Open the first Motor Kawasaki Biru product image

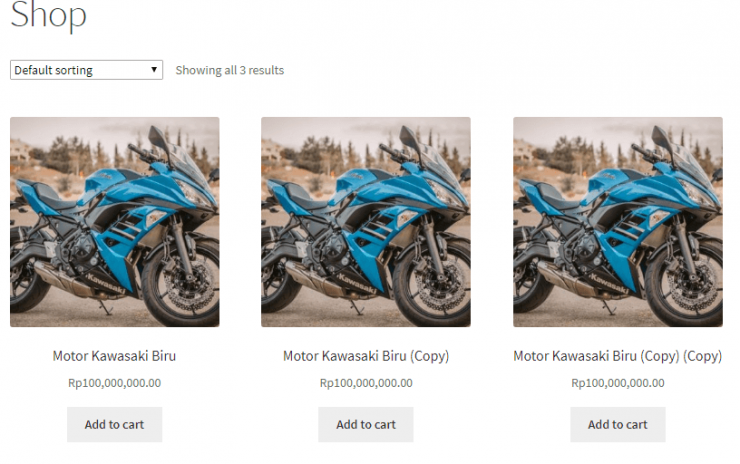(x=115, y=222)
